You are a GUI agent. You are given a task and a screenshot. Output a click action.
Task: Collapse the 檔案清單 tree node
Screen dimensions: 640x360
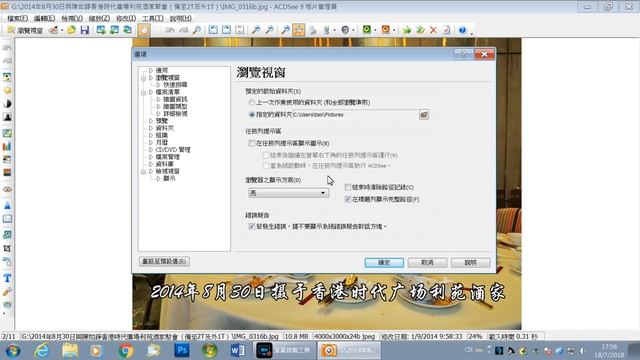[x=143, y=92]
